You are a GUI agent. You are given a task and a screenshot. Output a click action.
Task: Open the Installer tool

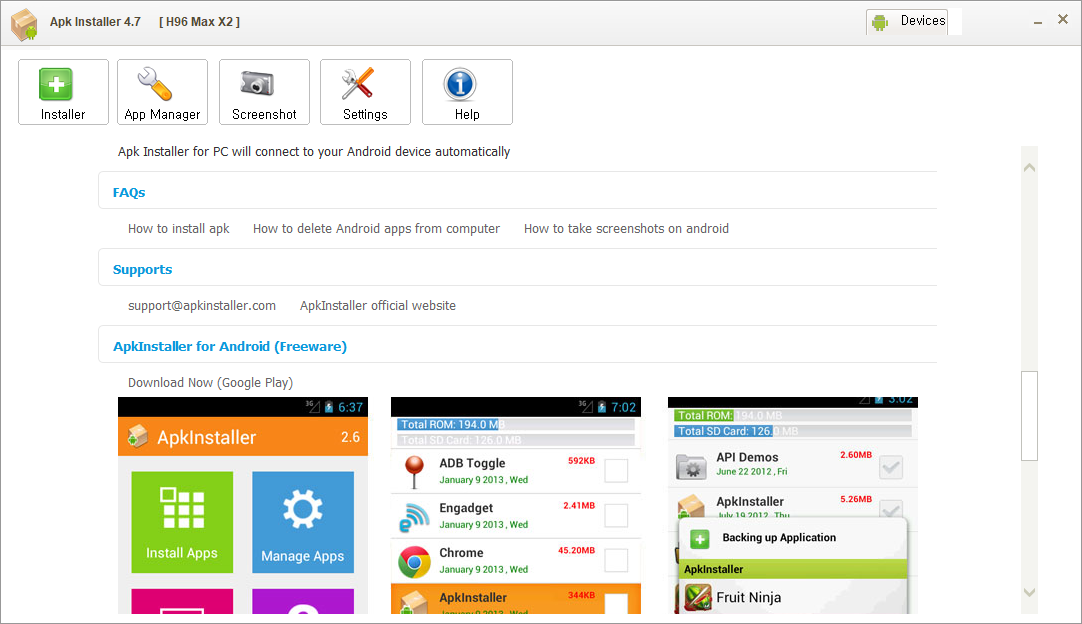click(63, 92)
